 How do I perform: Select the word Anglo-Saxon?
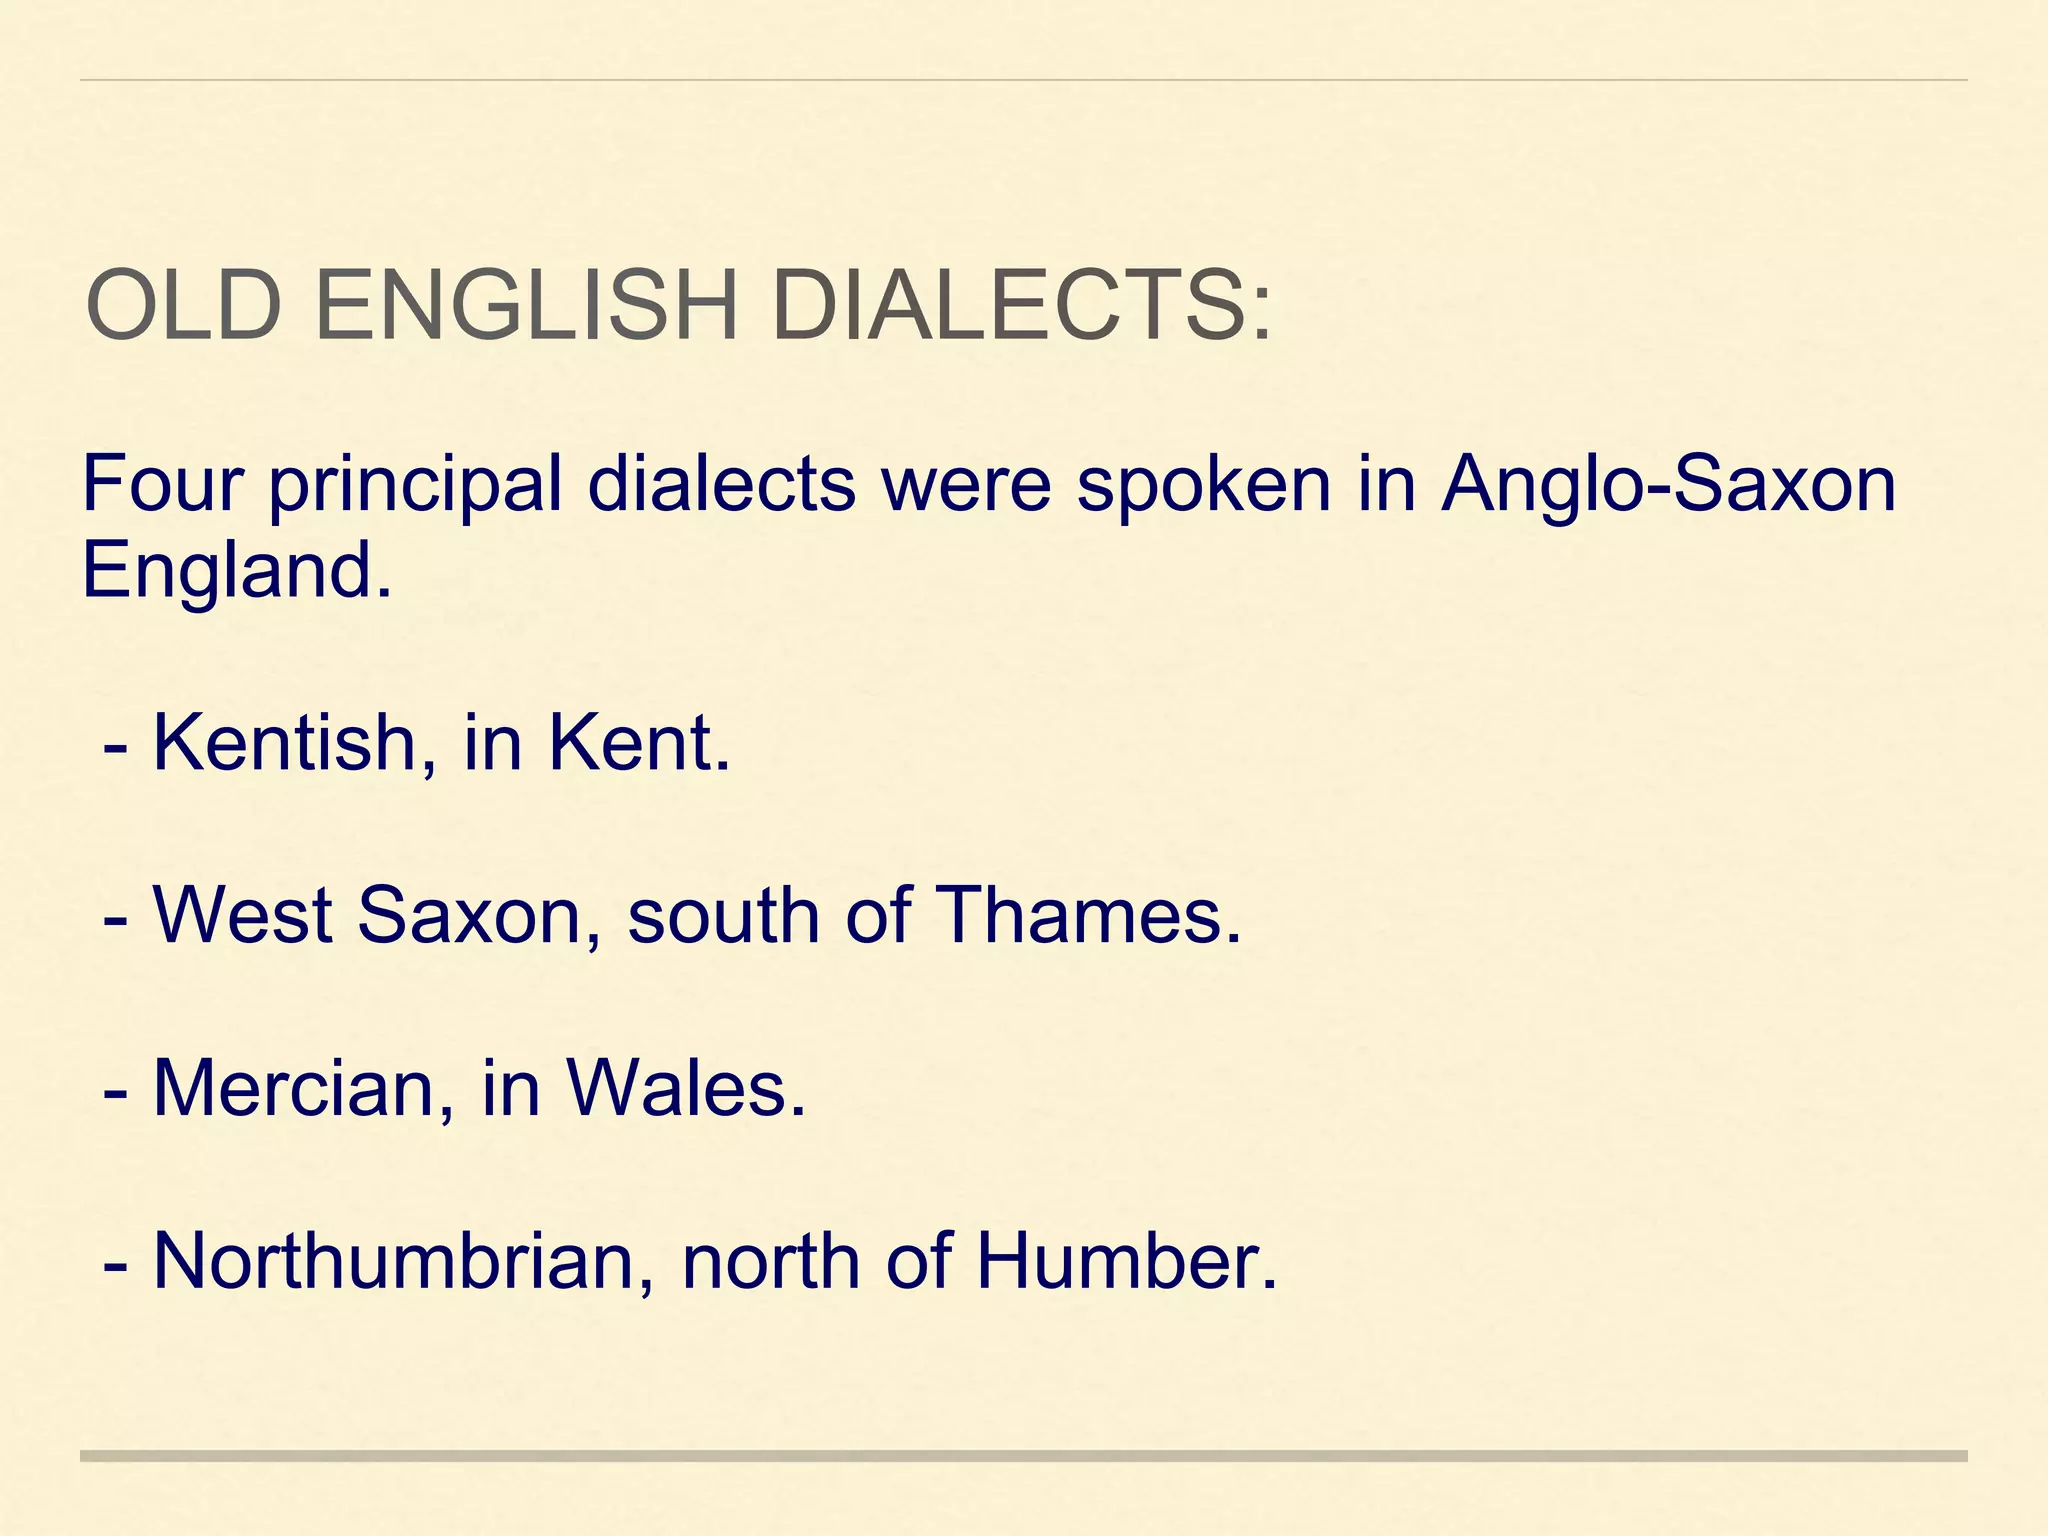tap(1668, 485)
